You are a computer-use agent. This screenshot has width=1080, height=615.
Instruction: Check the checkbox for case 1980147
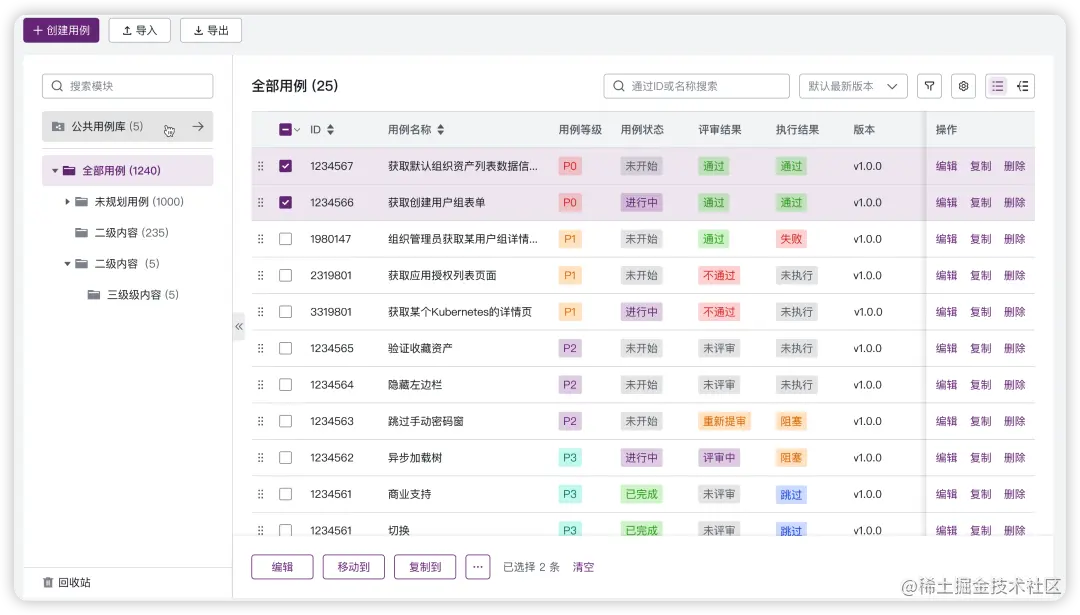286,238
